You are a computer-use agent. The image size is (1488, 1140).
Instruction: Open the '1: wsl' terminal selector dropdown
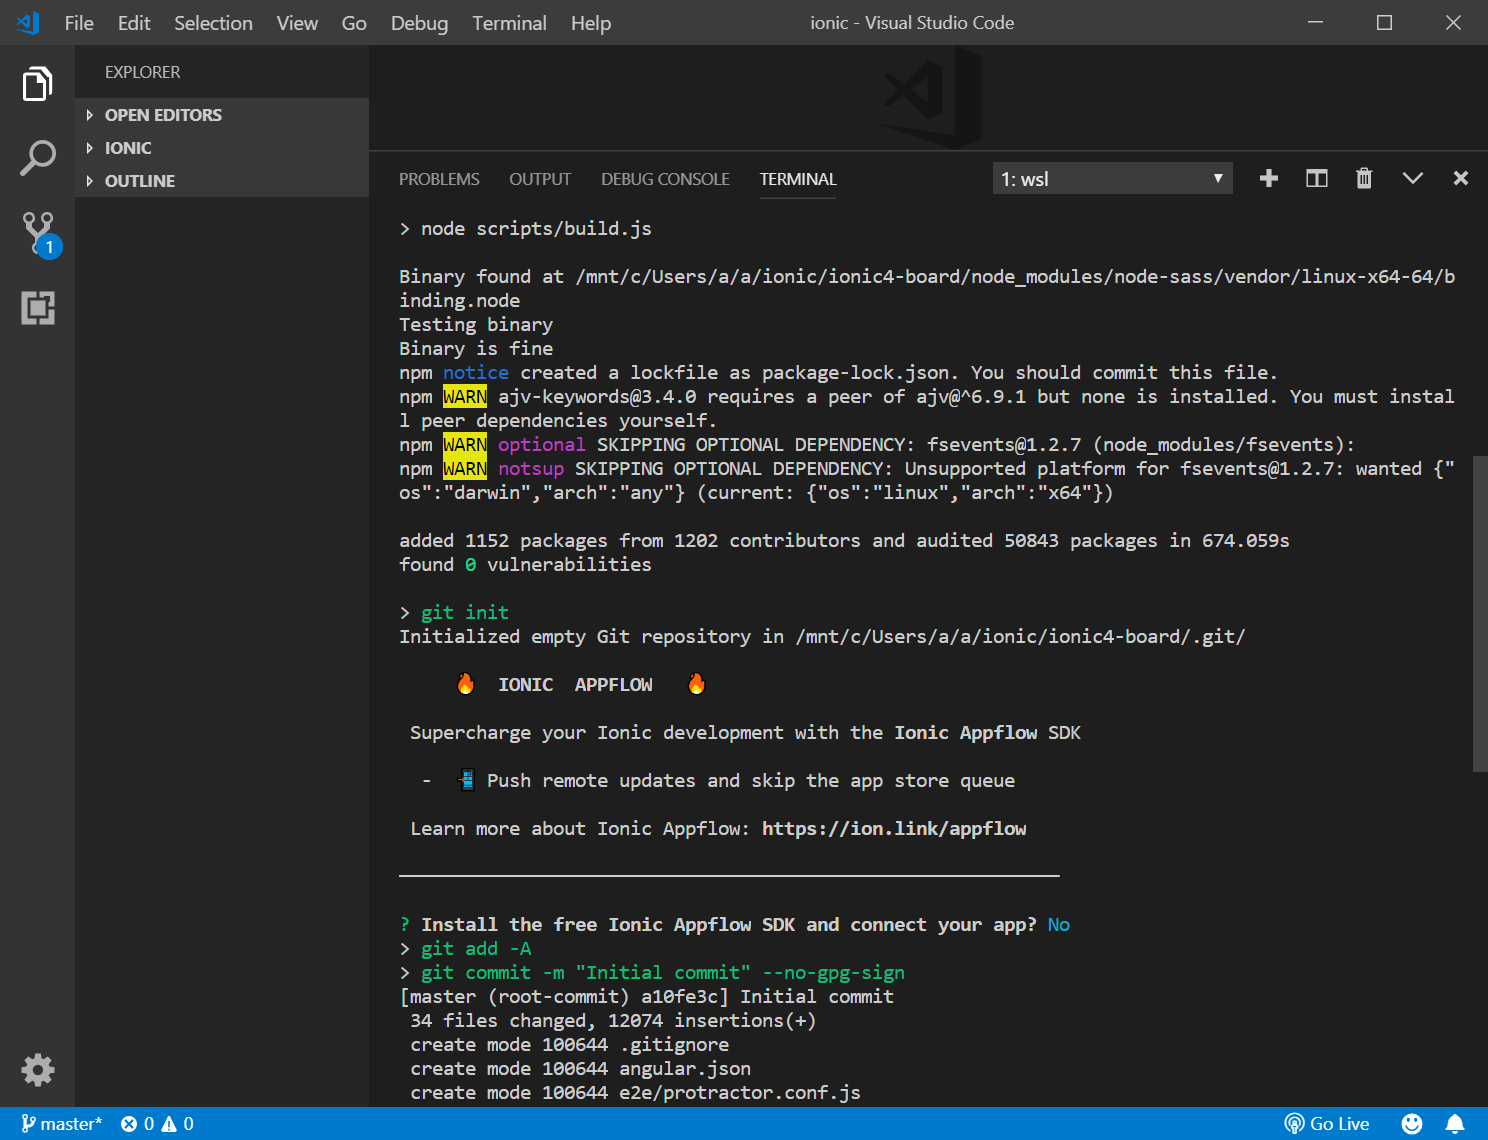click(1111, 179)
